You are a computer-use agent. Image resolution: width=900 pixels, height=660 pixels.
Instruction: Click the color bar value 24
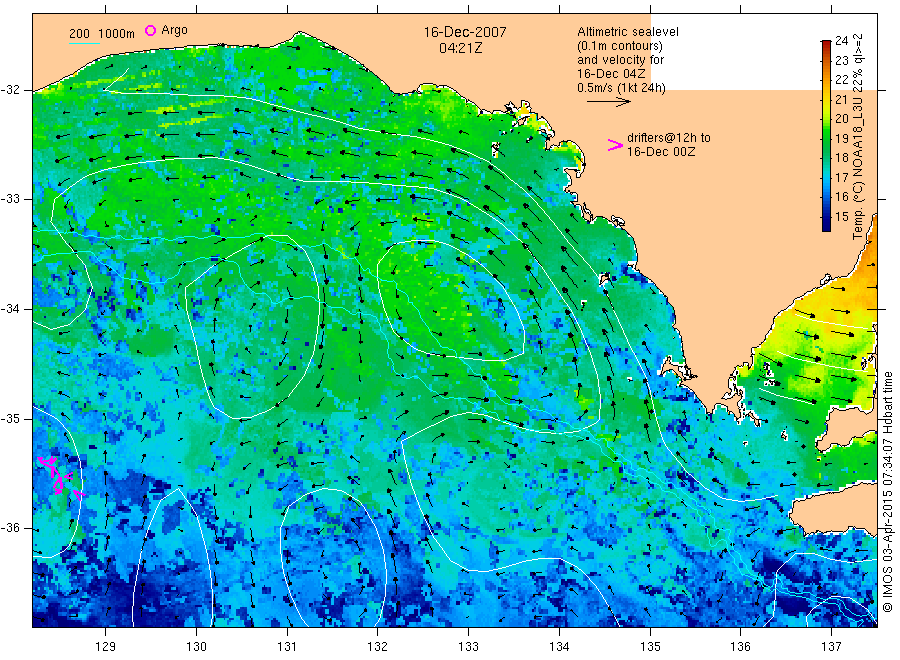[x=841, y=41]
